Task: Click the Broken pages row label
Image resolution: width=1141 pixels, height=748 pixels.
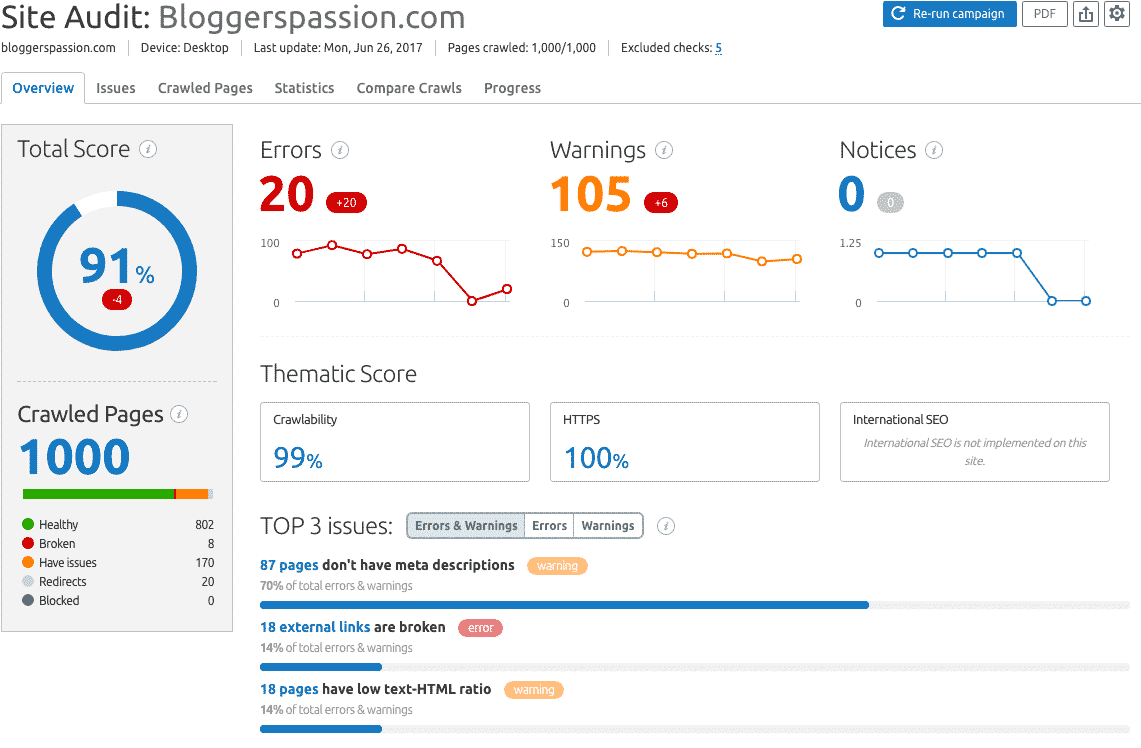Action: click(57, 544)
